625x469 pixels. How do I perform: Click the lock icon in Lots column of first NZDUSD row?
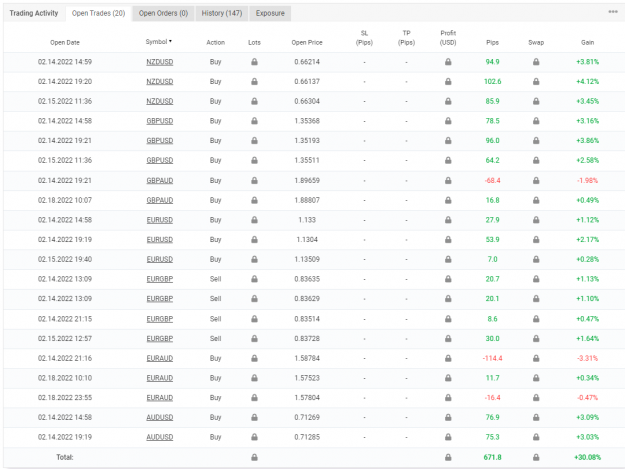coord(254,62)
